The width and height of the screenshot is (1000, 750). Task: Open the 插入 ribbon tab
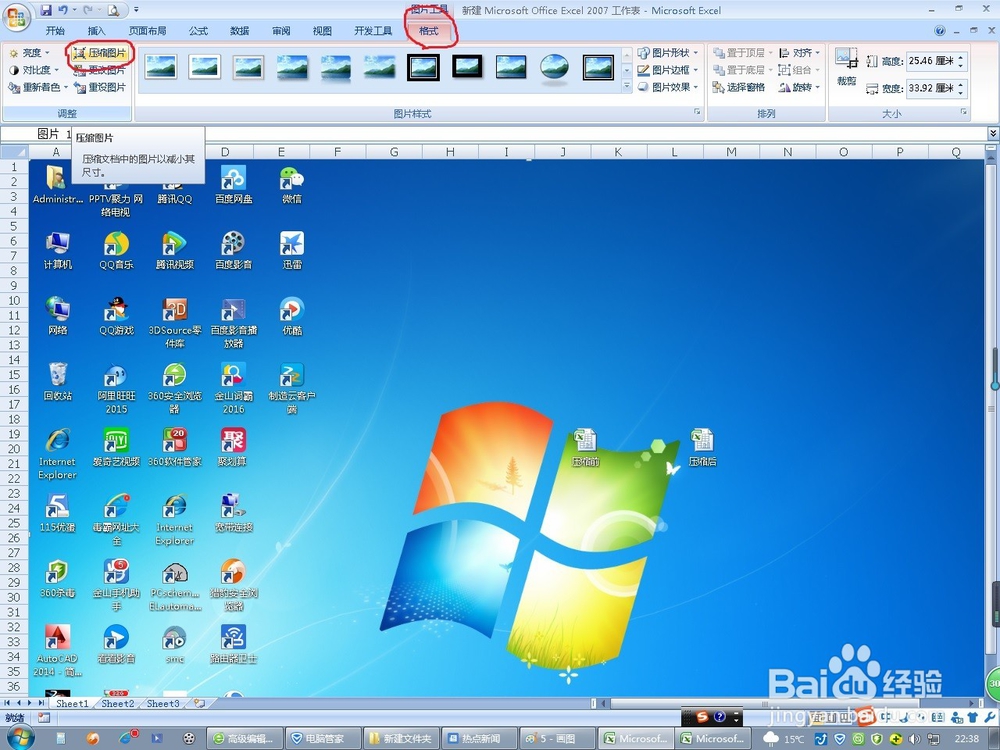coord(96,31)
